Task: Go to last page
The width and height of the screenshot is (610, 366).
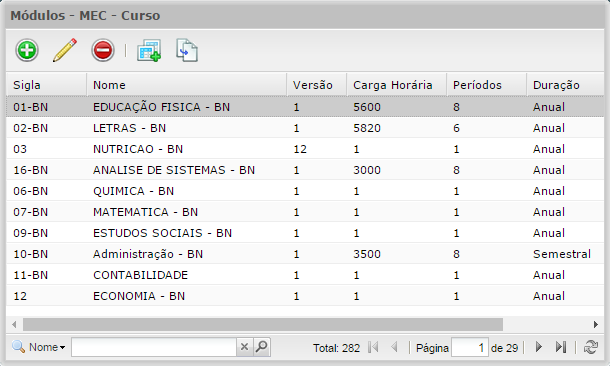Action: 561,347
